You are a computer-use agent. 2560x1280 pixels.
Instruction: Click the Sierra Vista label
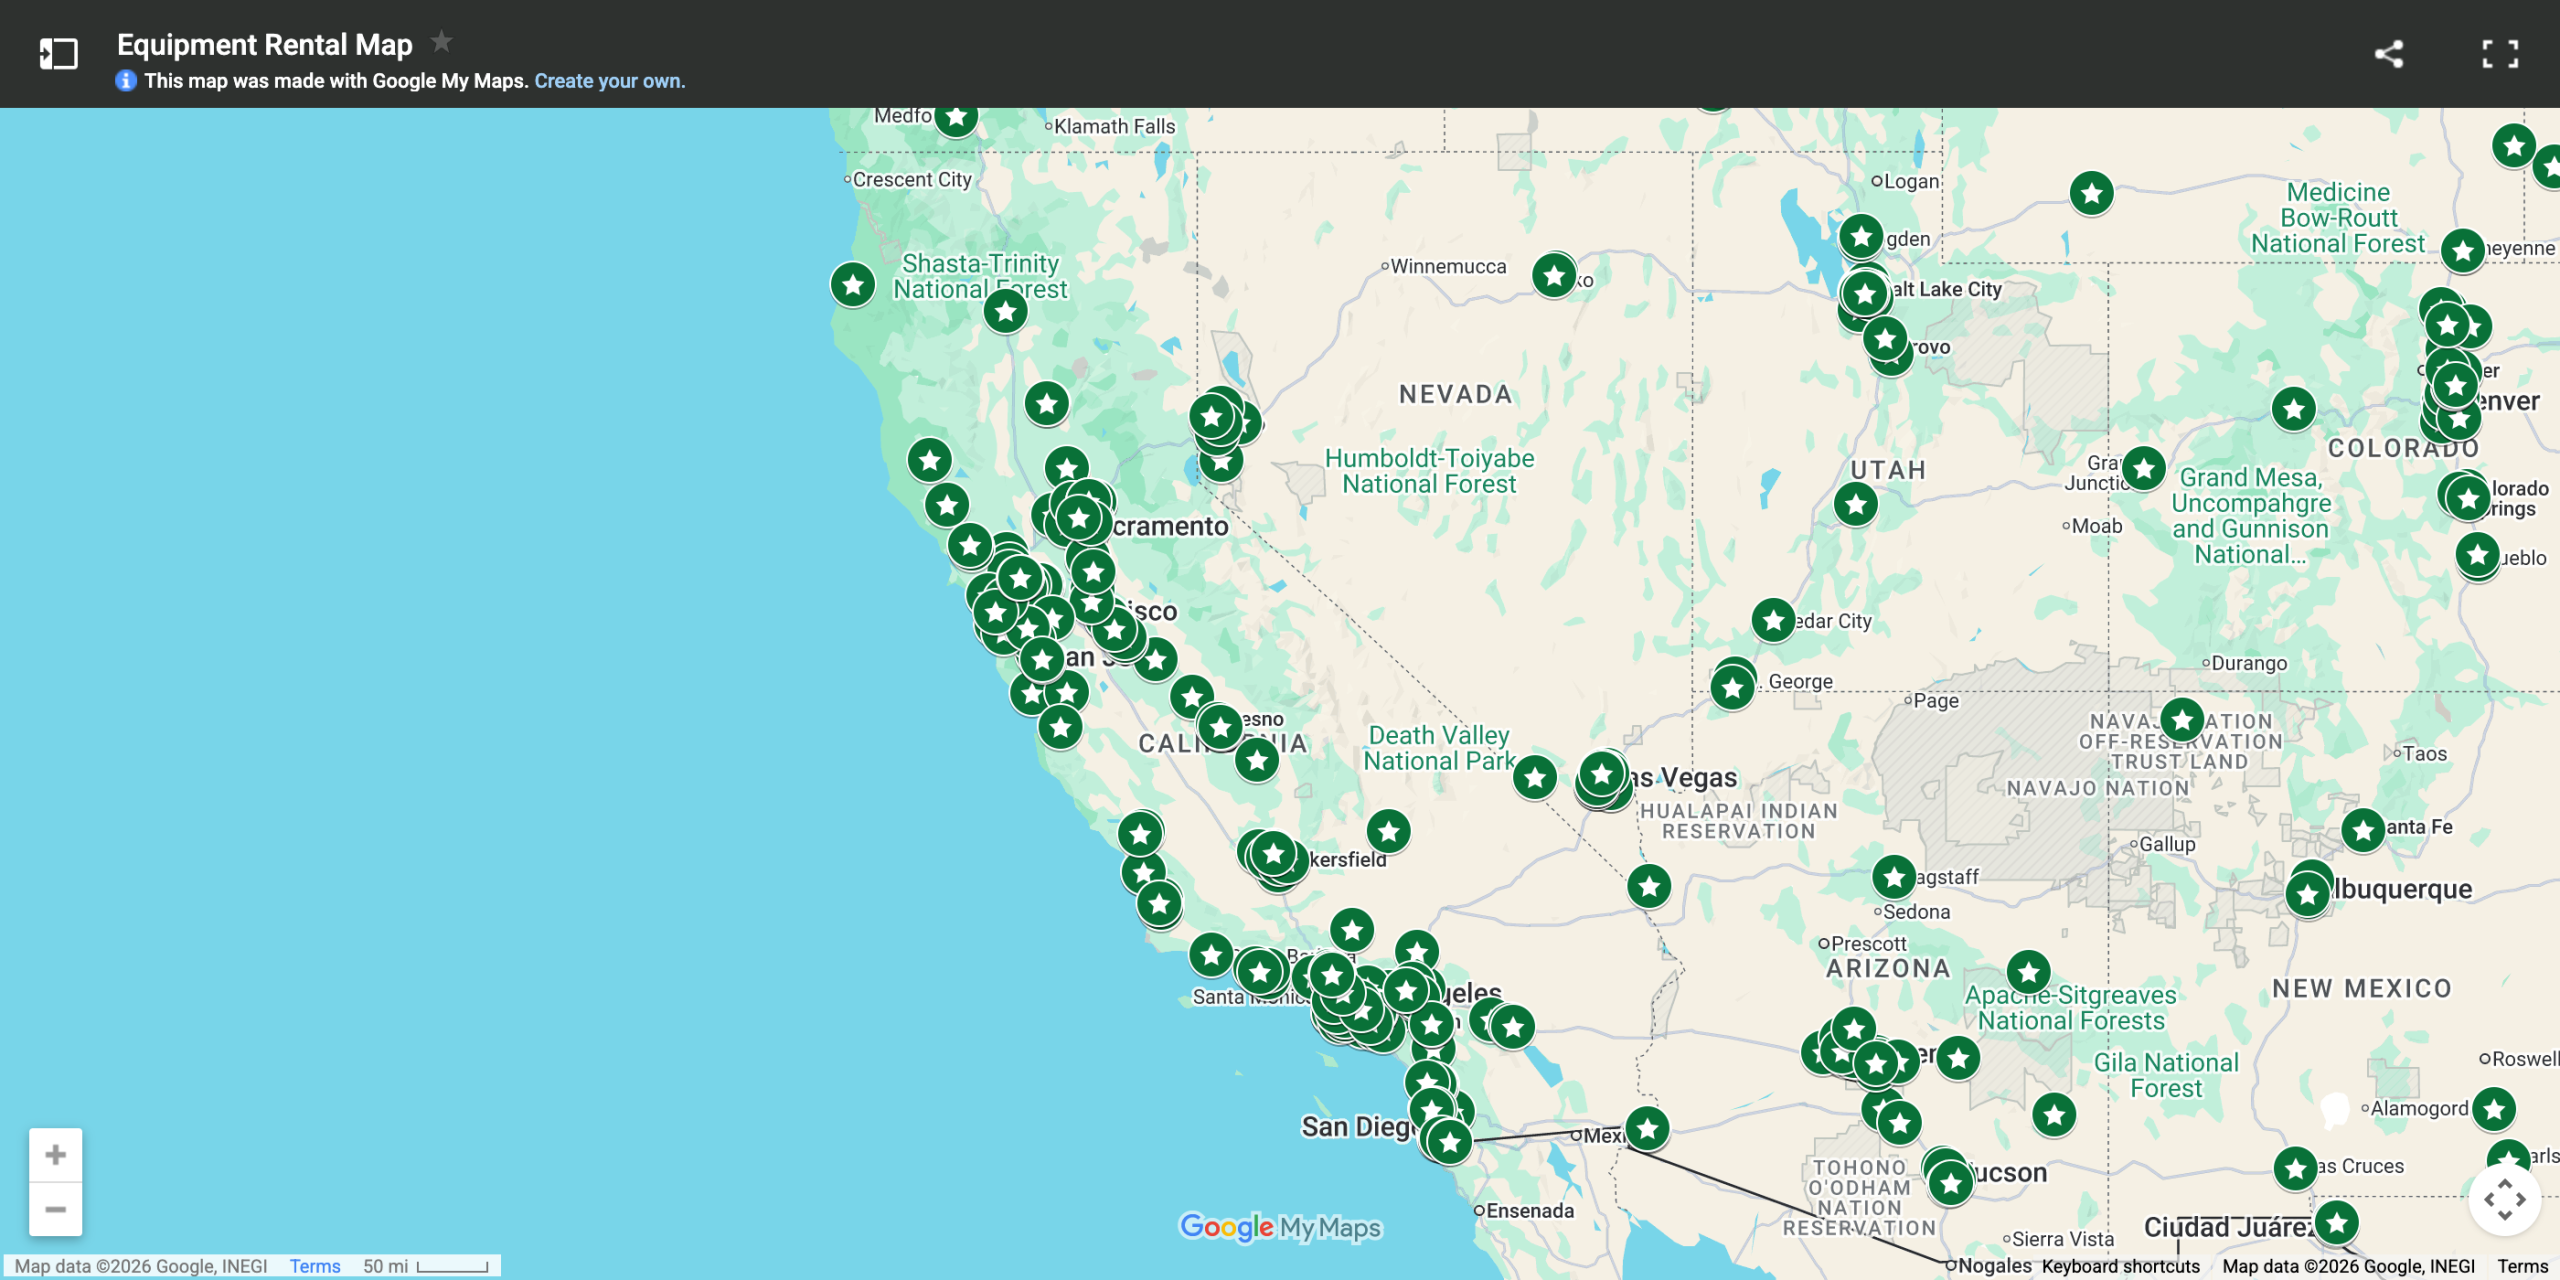pyautogui.click(x=2063, y=1240)
